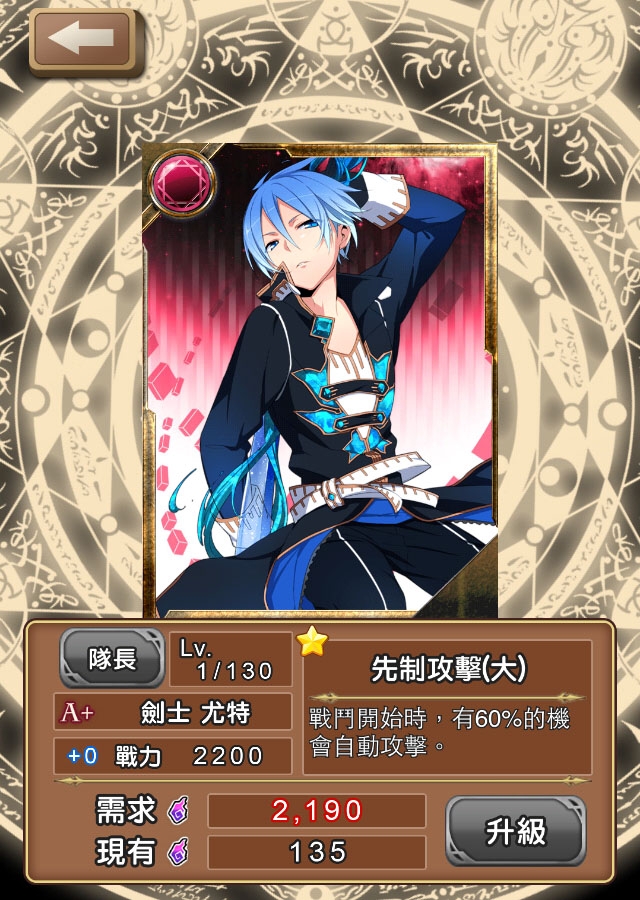Tap the purple crystal beside 現有
Screen dimensions: 640x900
tap(178, 851)
